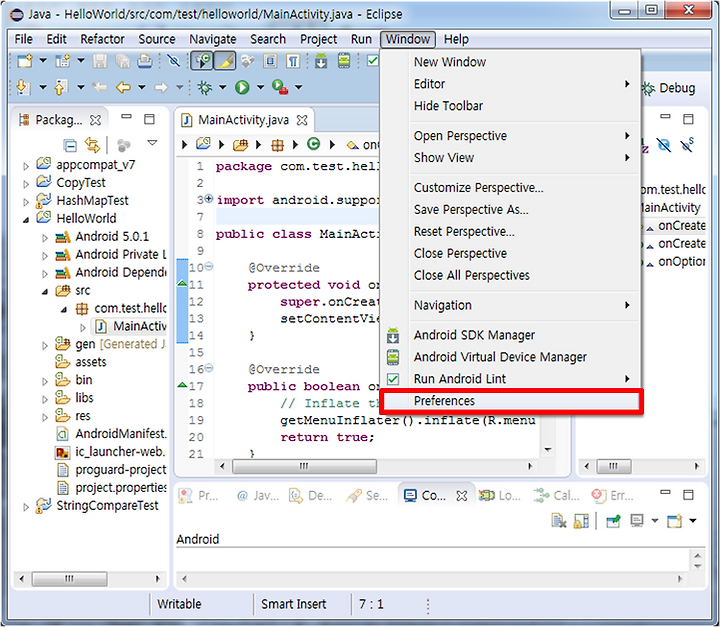Open the Editor submenu

[512, 84]
